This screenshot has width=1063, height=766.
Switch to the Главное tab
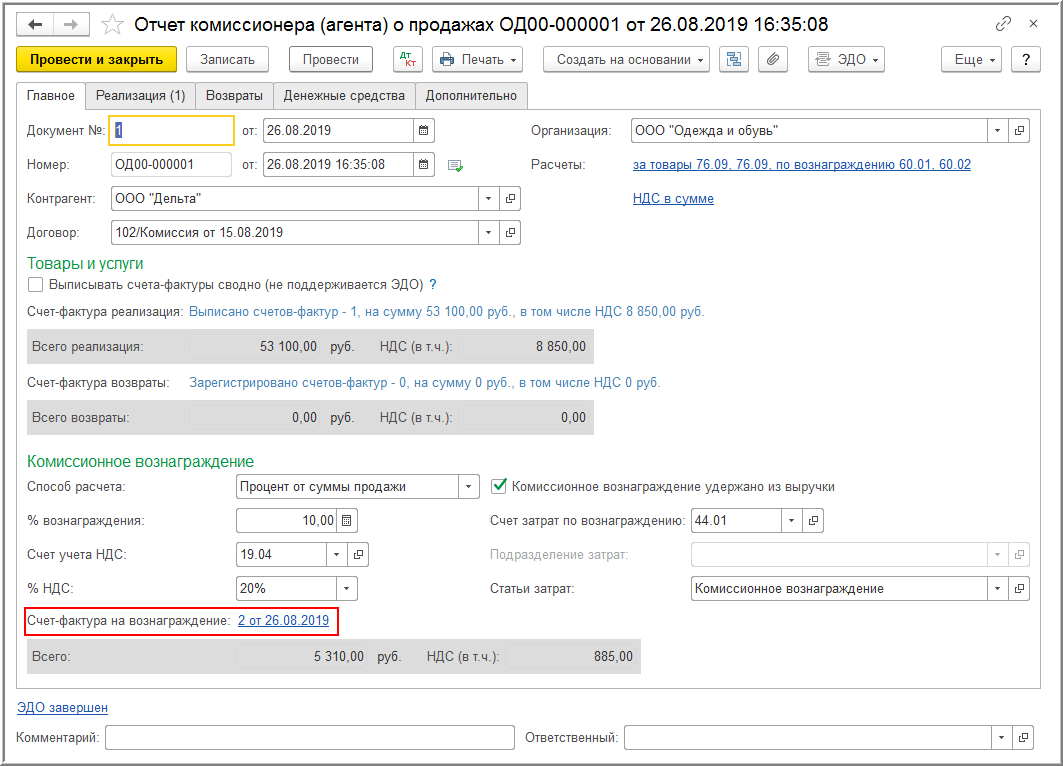[x=51, y=96]
